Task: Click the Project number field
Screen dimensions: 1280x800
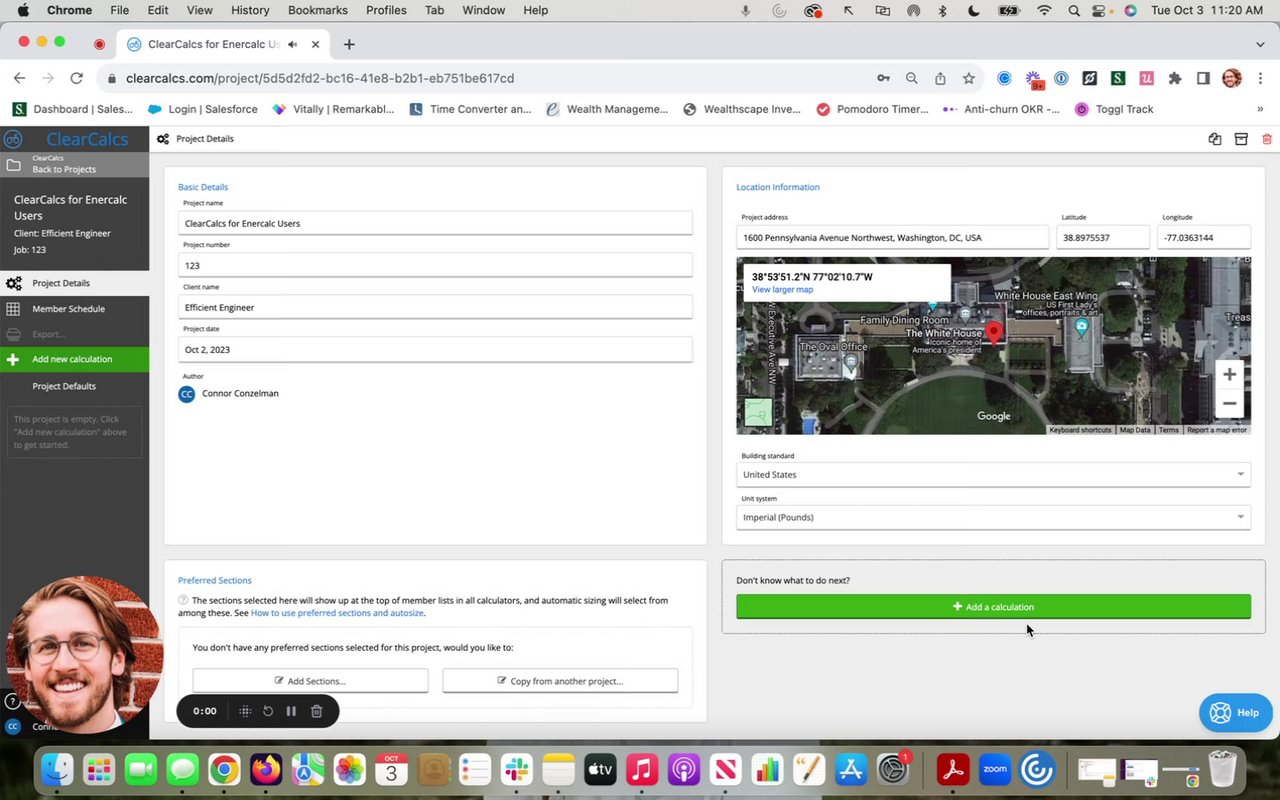Action: [x=435, y=265]
